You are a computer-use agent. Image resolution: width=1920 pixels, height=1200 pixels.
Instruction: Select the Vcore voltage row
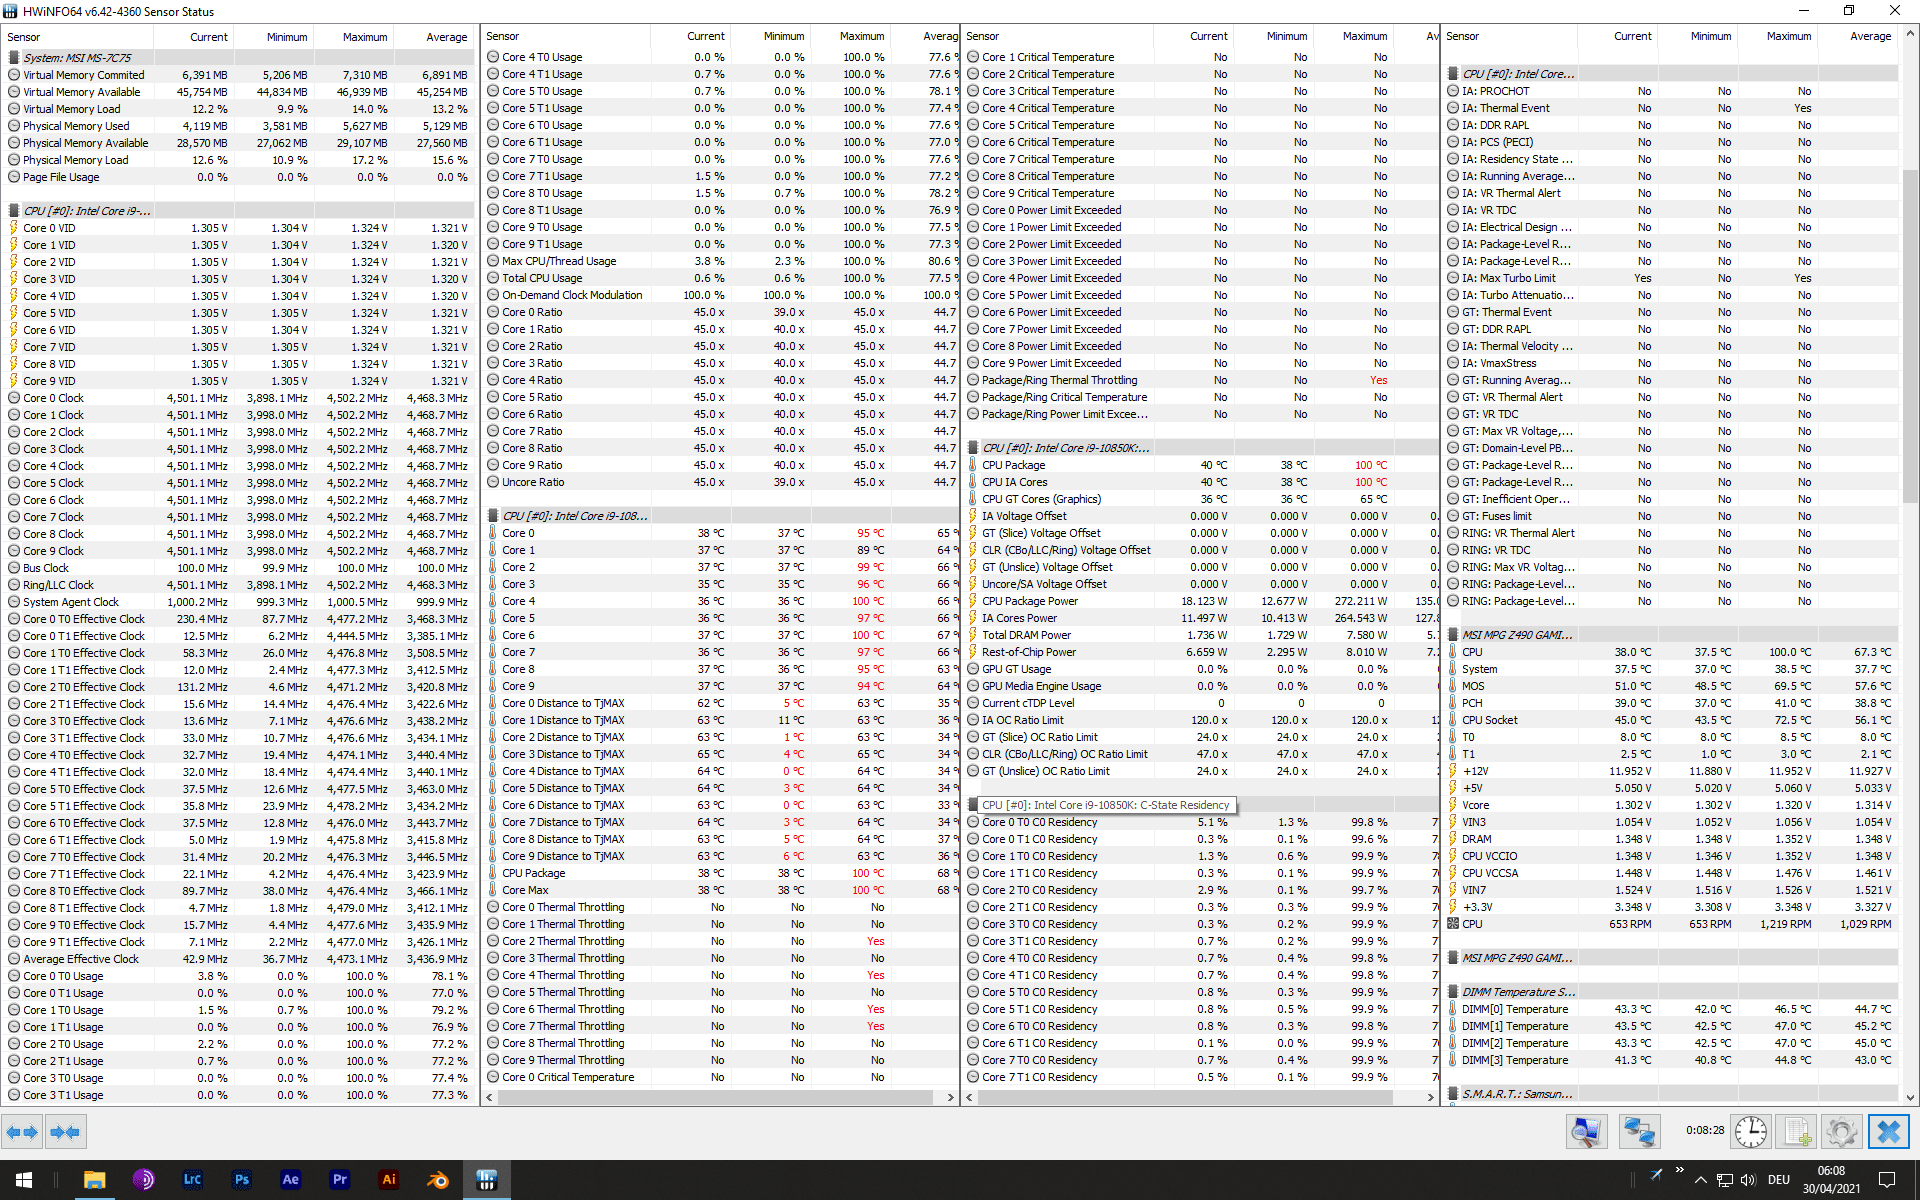click(1672, 805)
